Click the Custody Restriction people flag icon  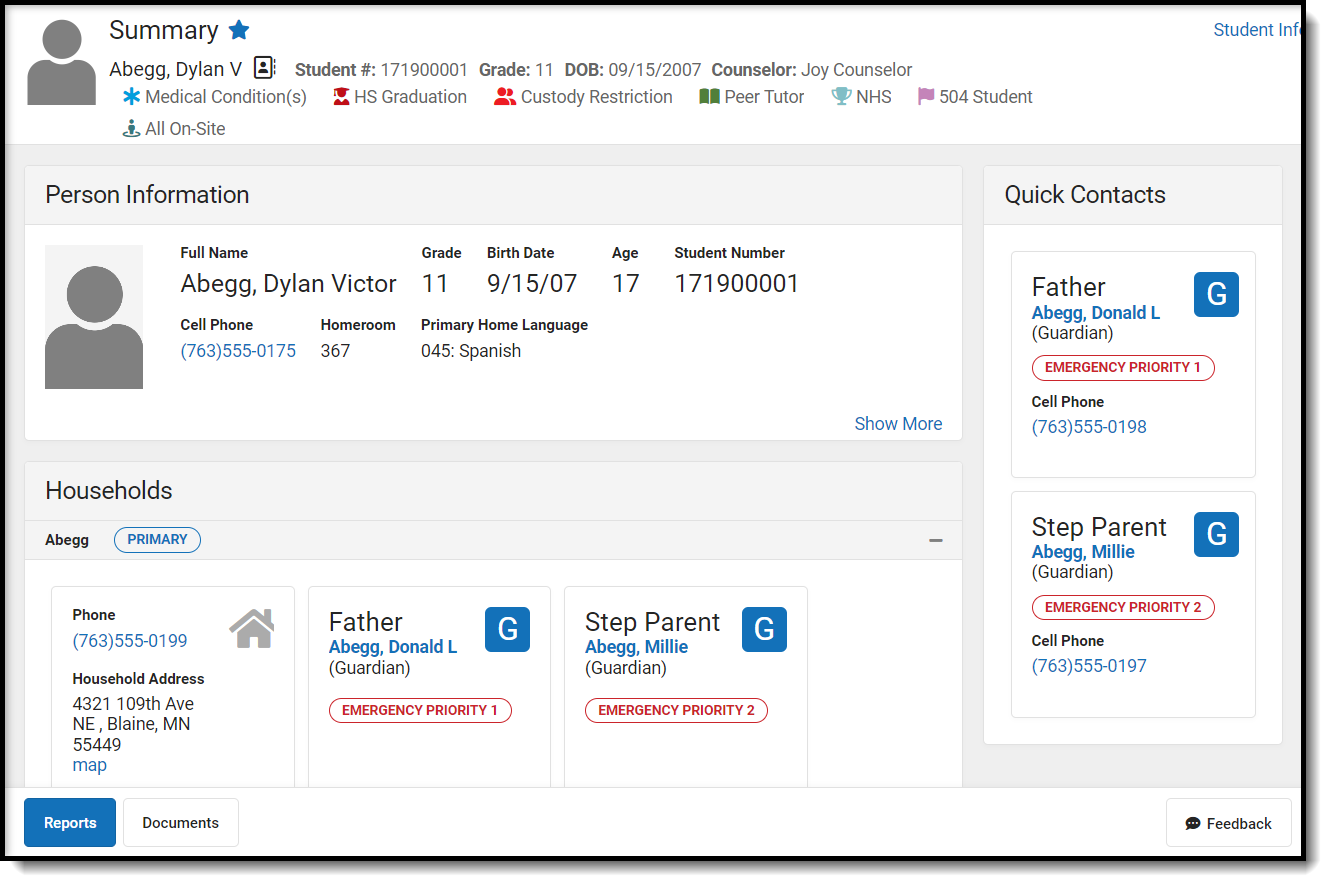(505, 97)
